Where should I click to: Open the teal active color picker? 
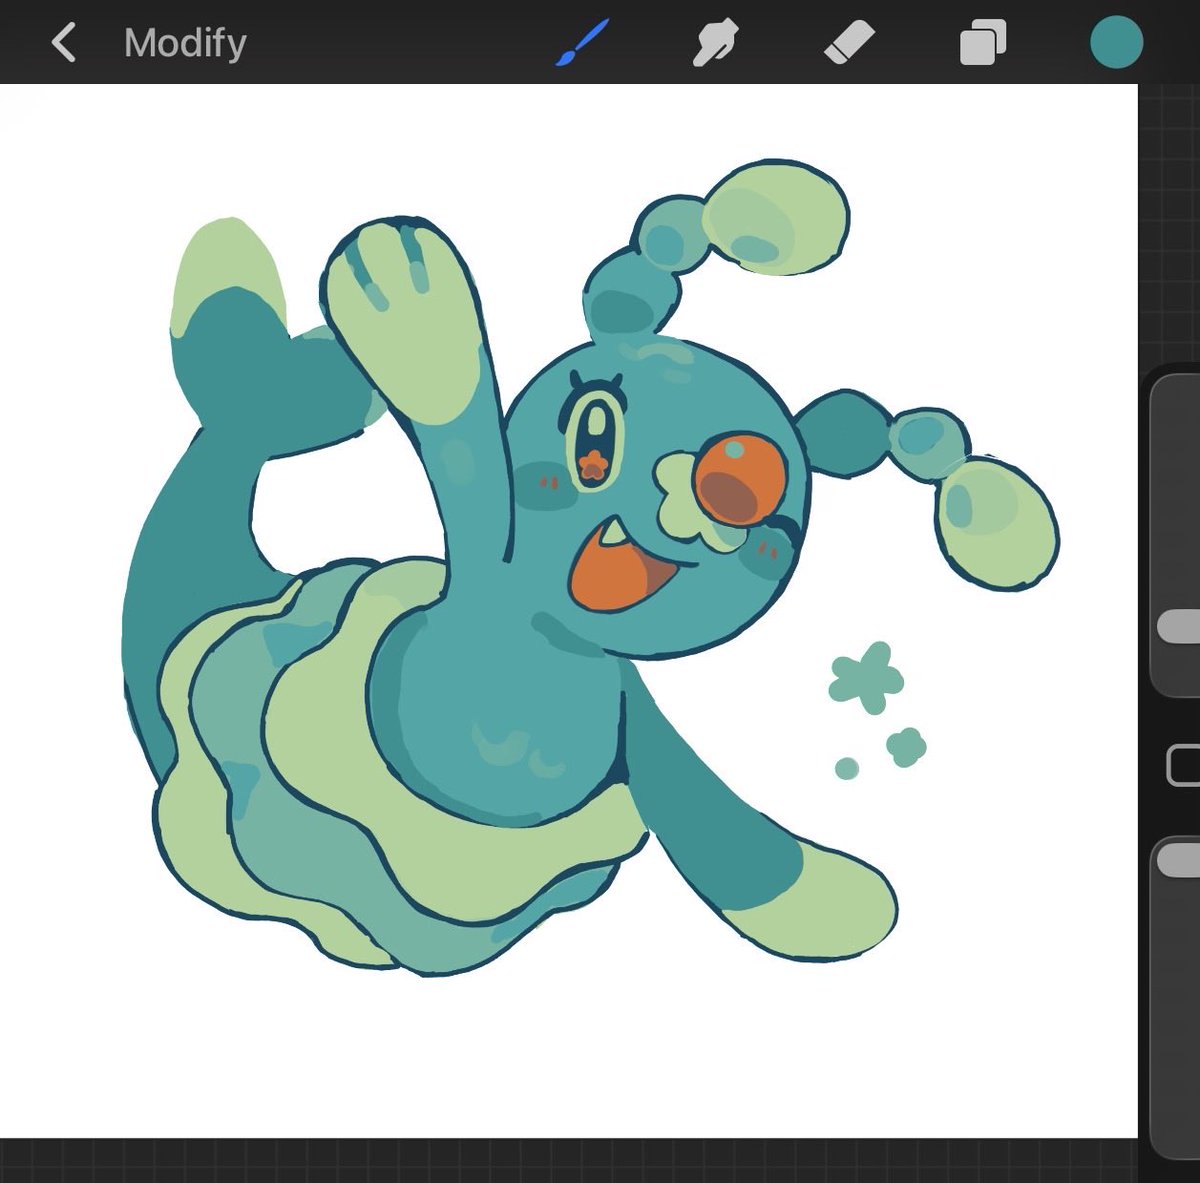(x=1116, y=42)
